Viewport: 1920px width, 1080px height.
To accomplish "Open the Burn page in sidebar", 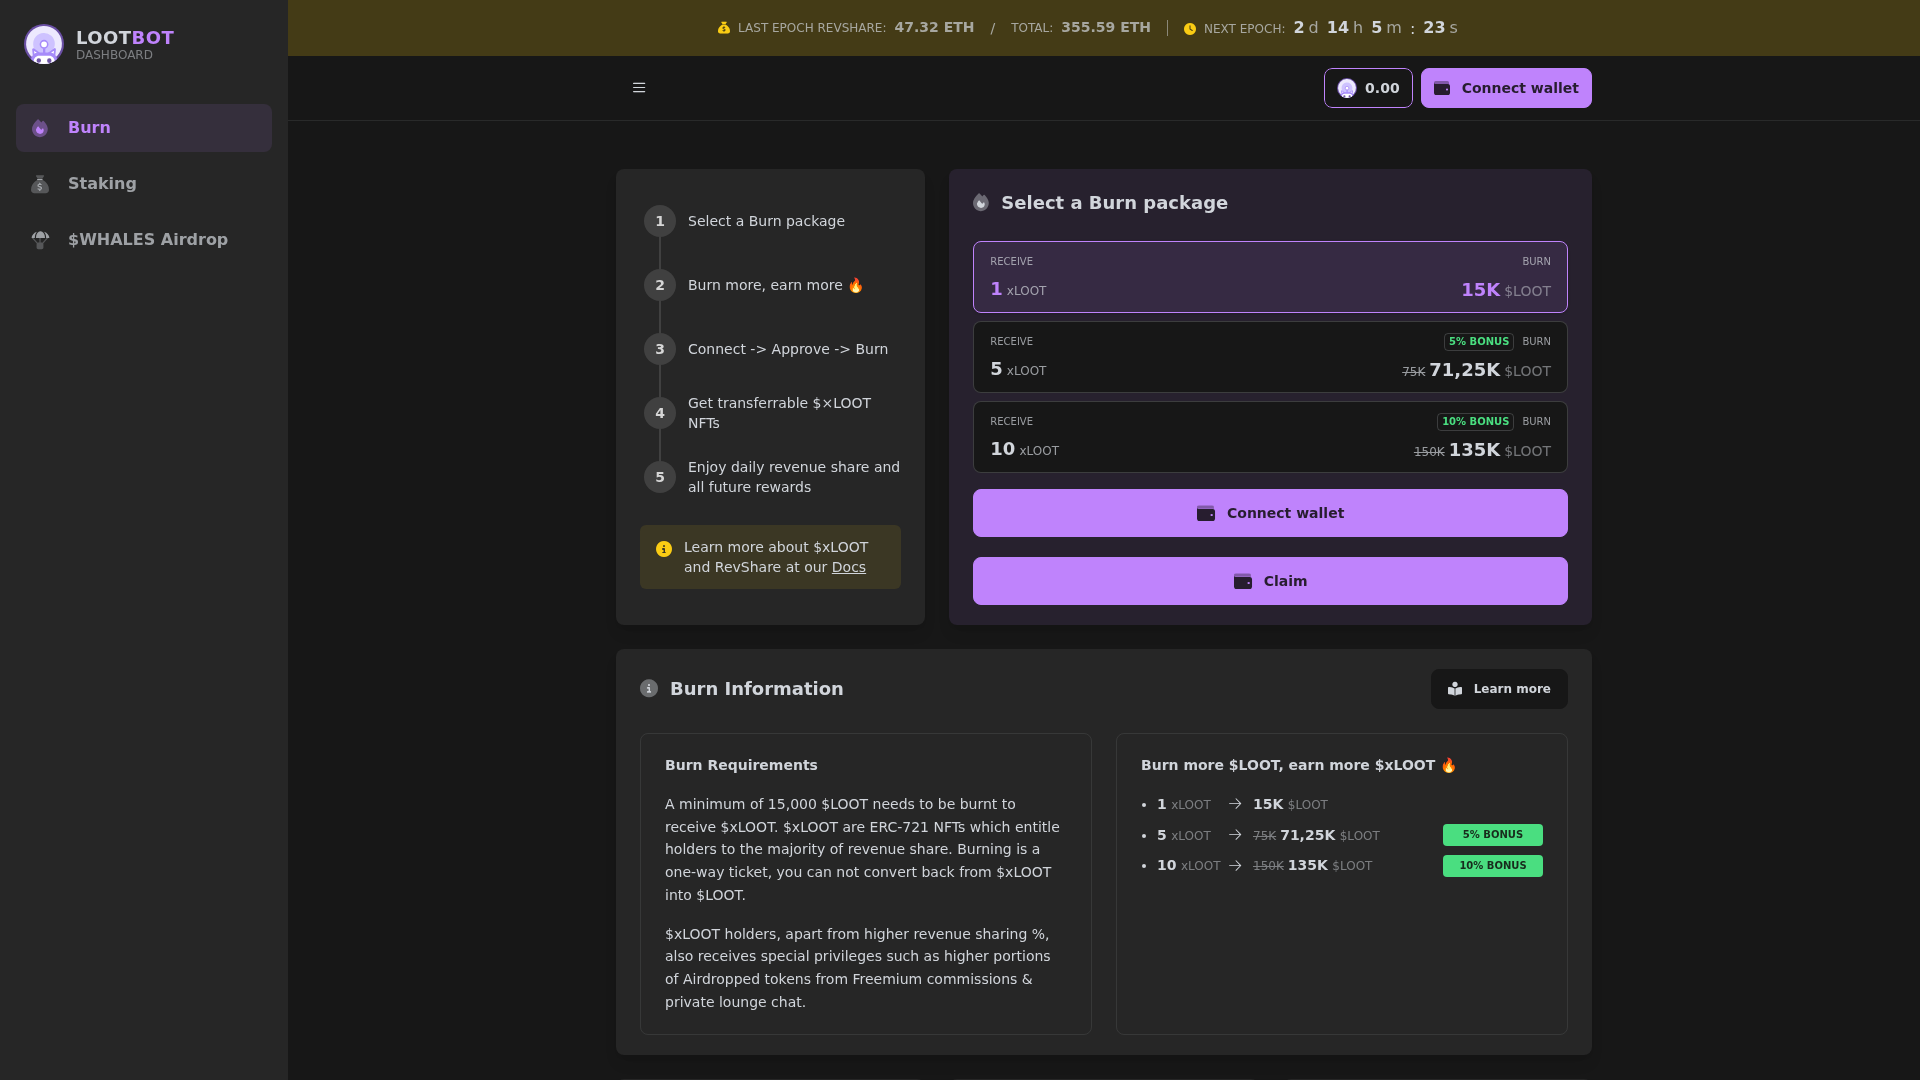I will (144, 128).
